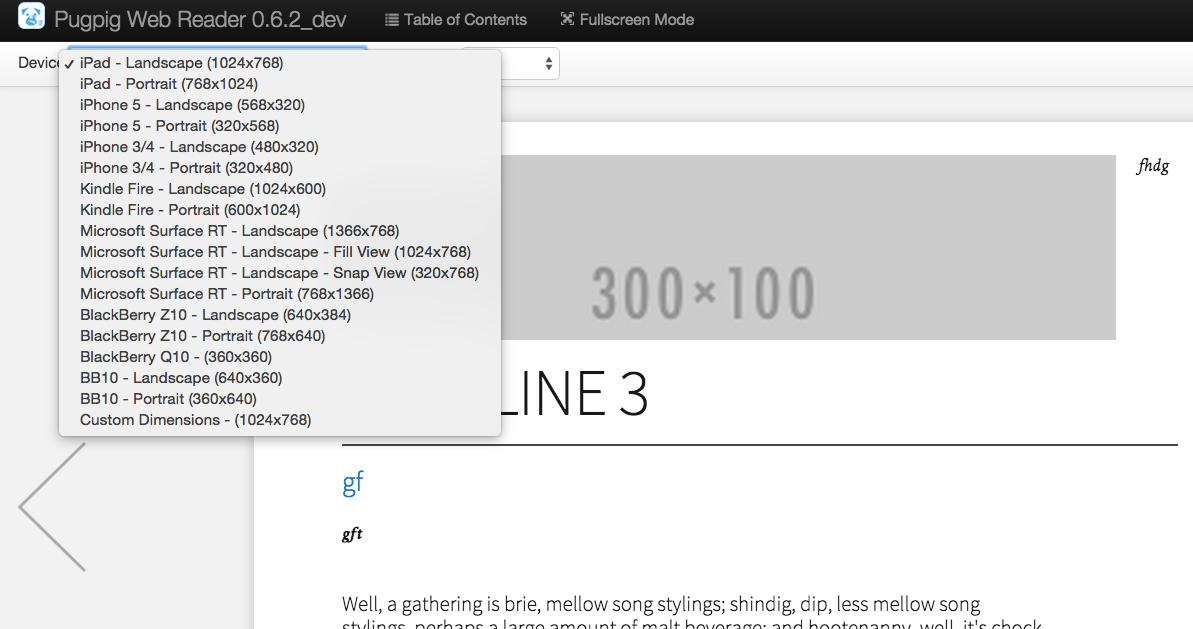Screen dimensions: 1193x629
Task: Click the Pugpig Web Reader title
Action: click(200, 20)
